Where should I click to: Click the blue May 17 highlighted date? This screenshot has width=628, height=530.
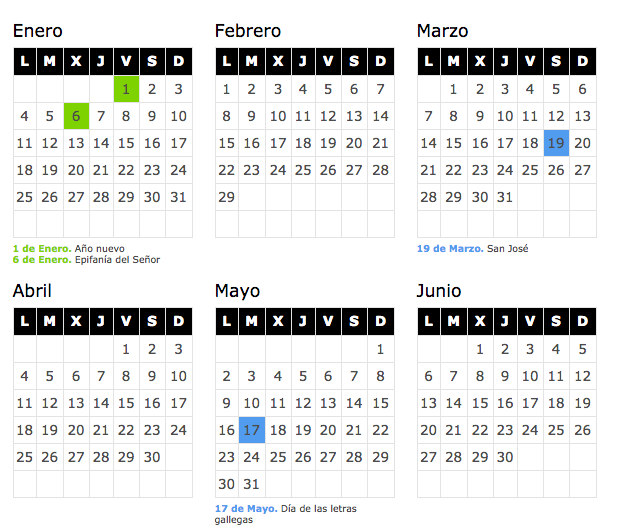(x=252, y=430)
